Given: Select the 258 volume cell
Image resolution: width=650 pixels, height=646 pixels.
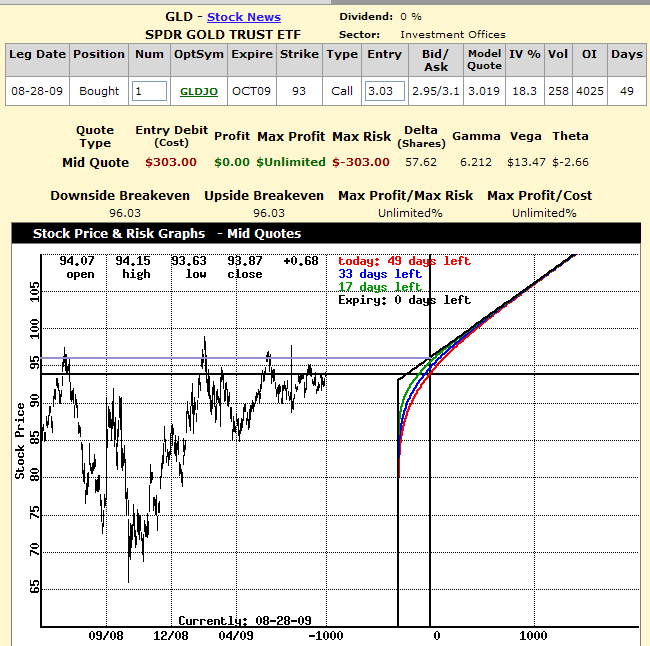Looking at the screenshot, I should point(558,91).
